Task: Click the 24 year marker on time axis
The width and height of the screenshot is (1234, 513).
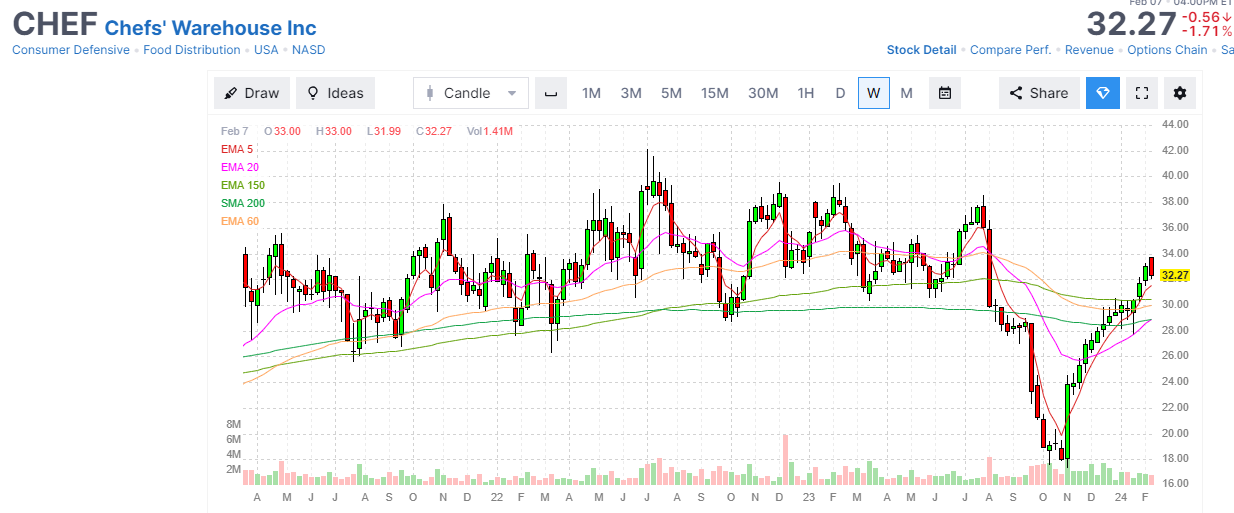Action: tap(1120, 498)
